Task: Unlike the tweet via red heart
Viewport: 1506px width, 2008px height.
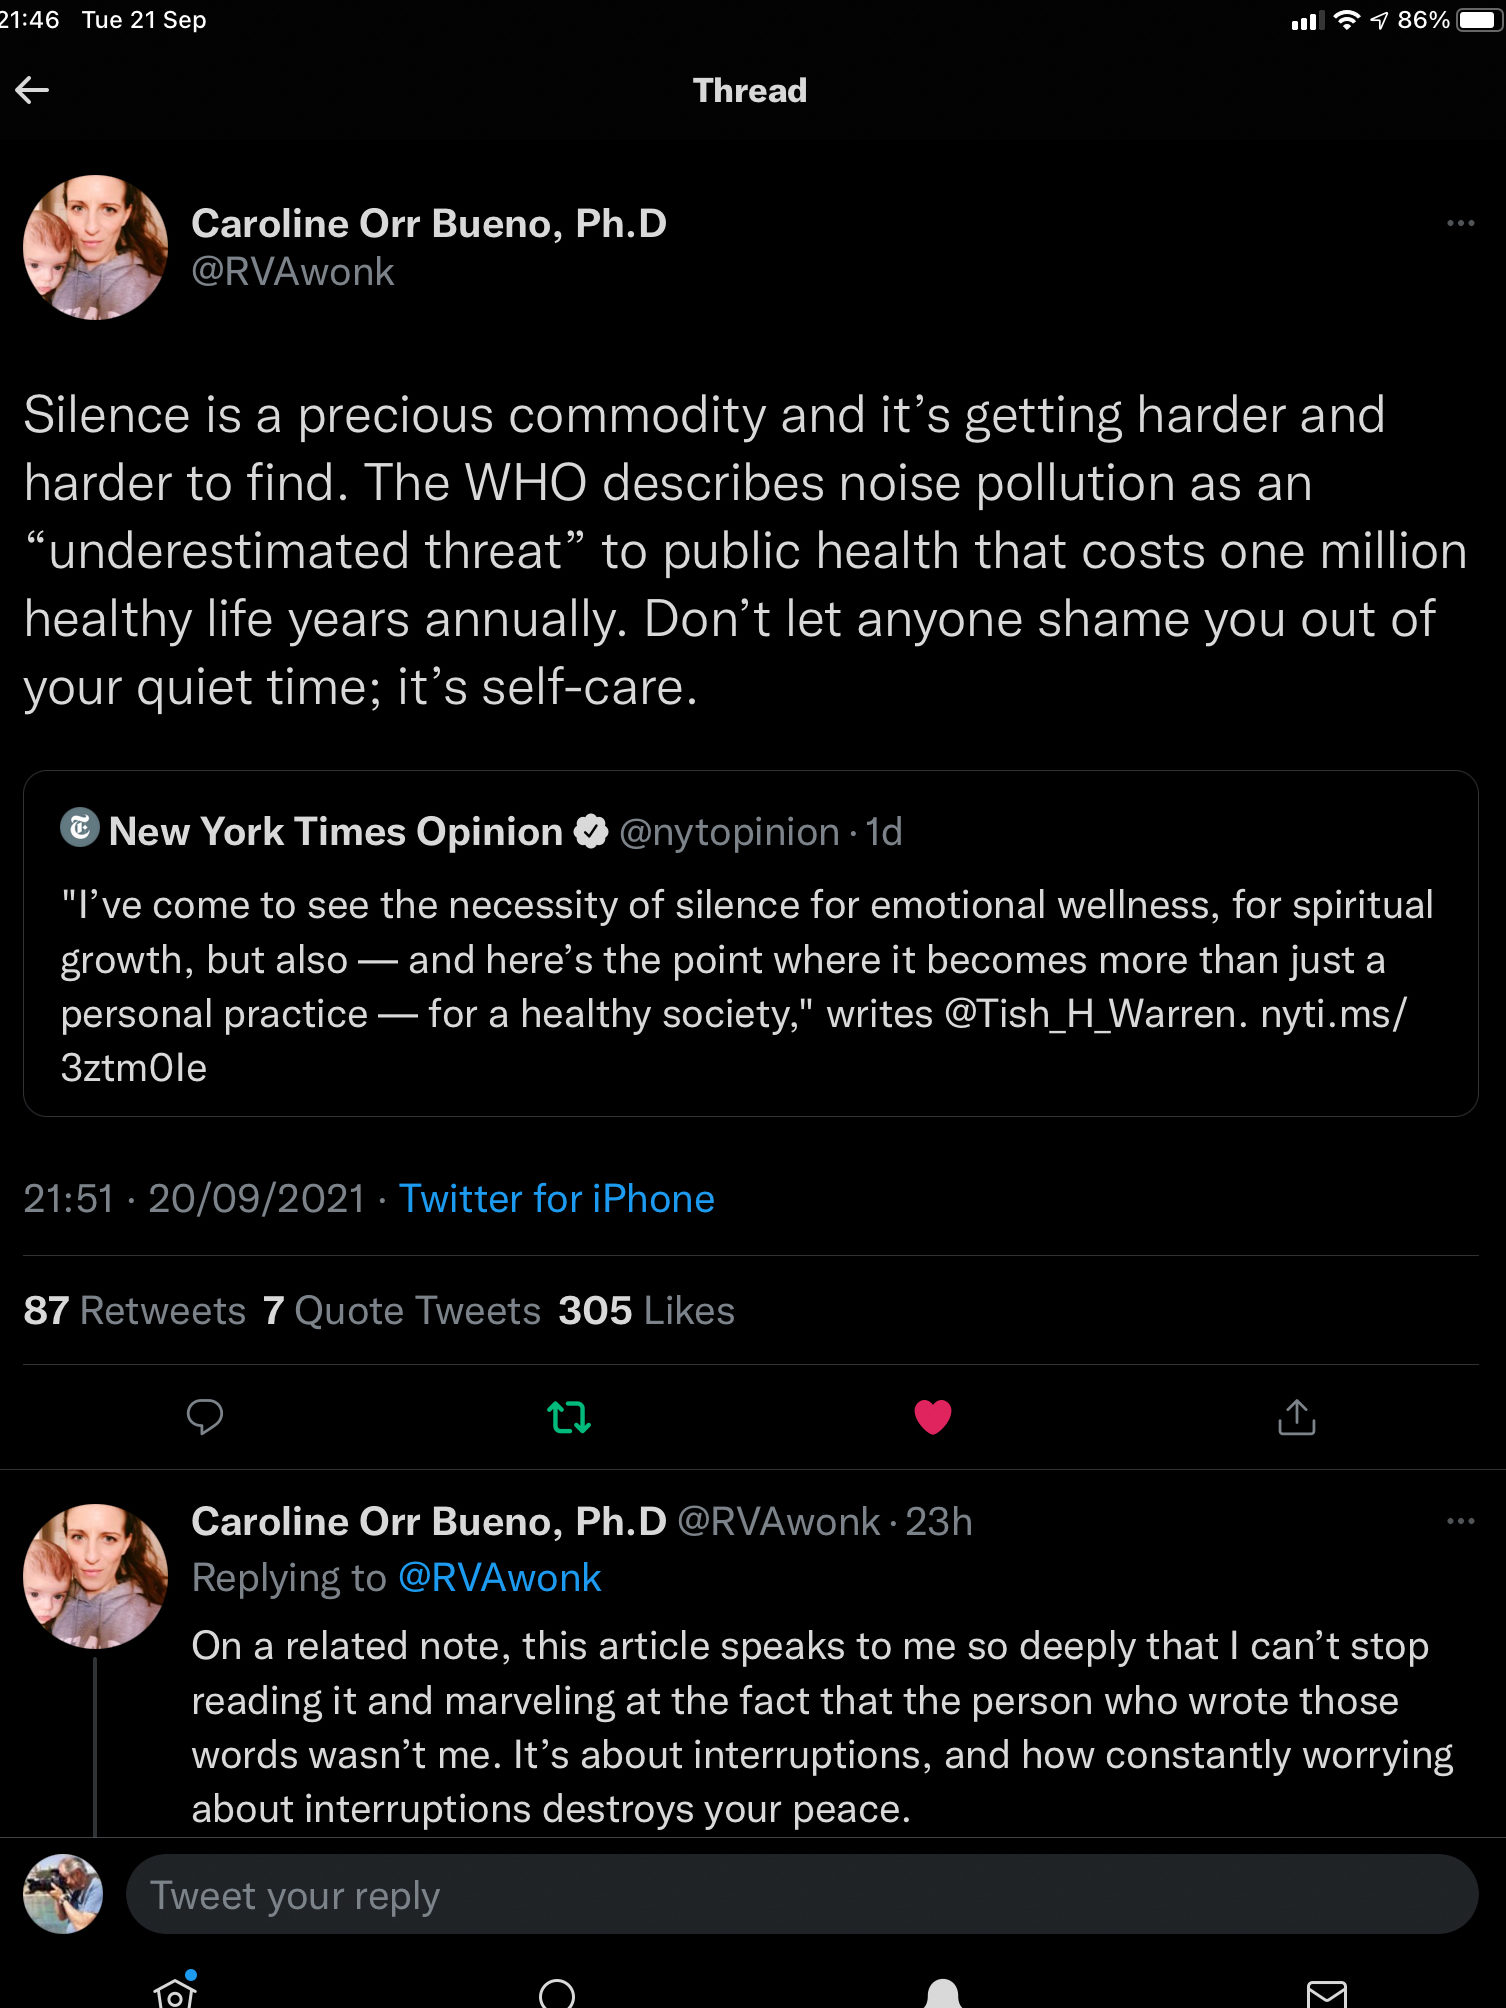Action: tap(932, 1416)
